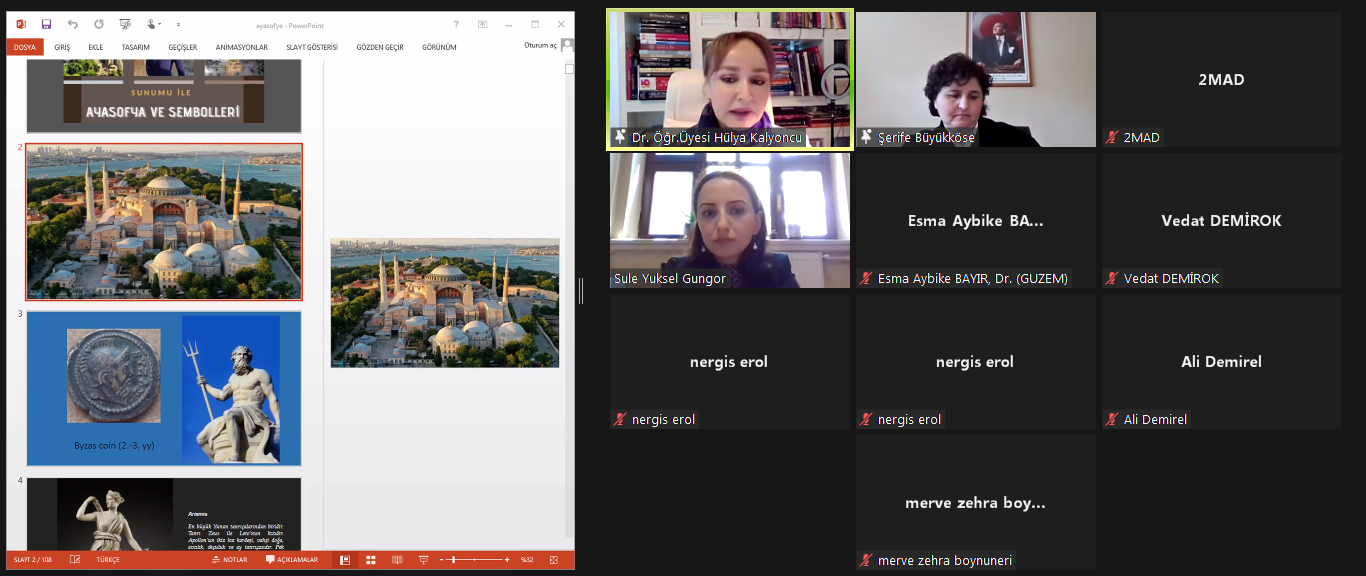The width and height of the screenshot is (1366, 576).
Task: Open the GEÇİŞLER ribbon tab
Action: pos(183,47)
